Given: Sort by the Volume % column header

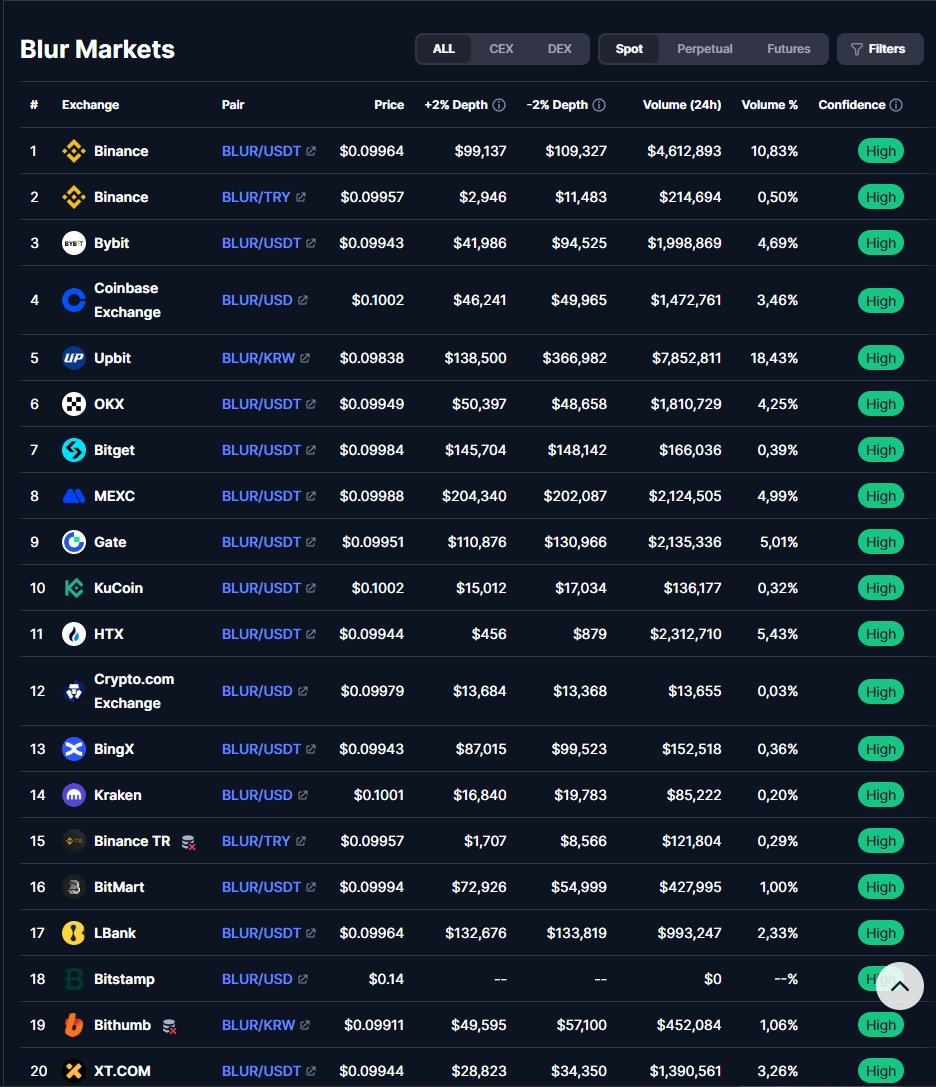Looking at the screenshot, I should [x=770, y=105].
